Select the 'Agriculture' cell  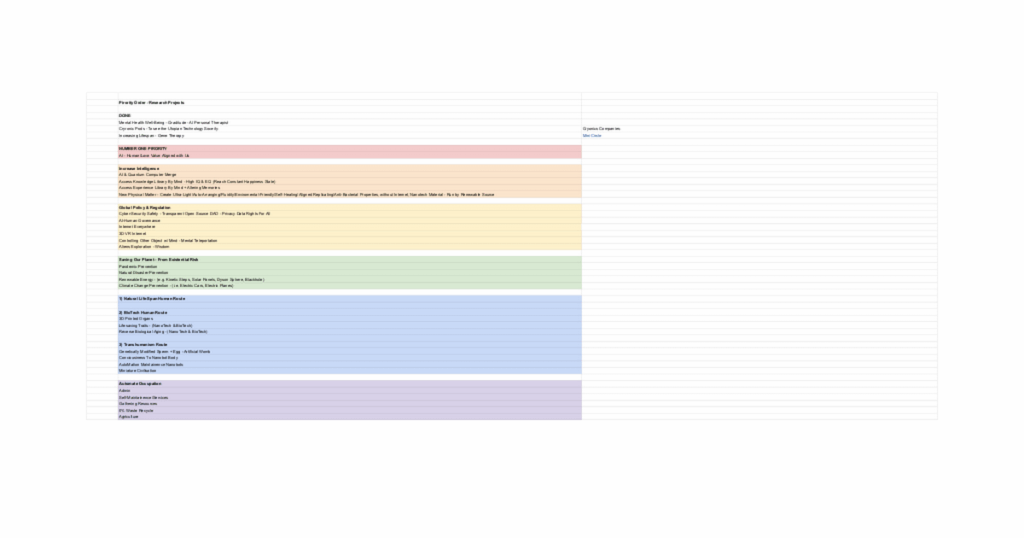click(x=349, y=416)
